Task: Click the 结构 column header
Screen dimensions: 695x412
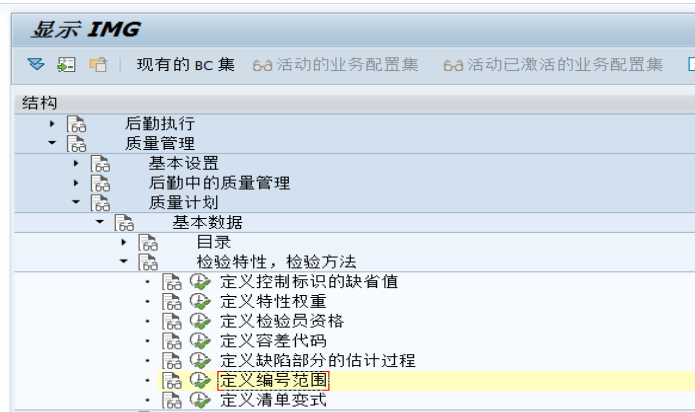Action: click(x=355, y=103)
